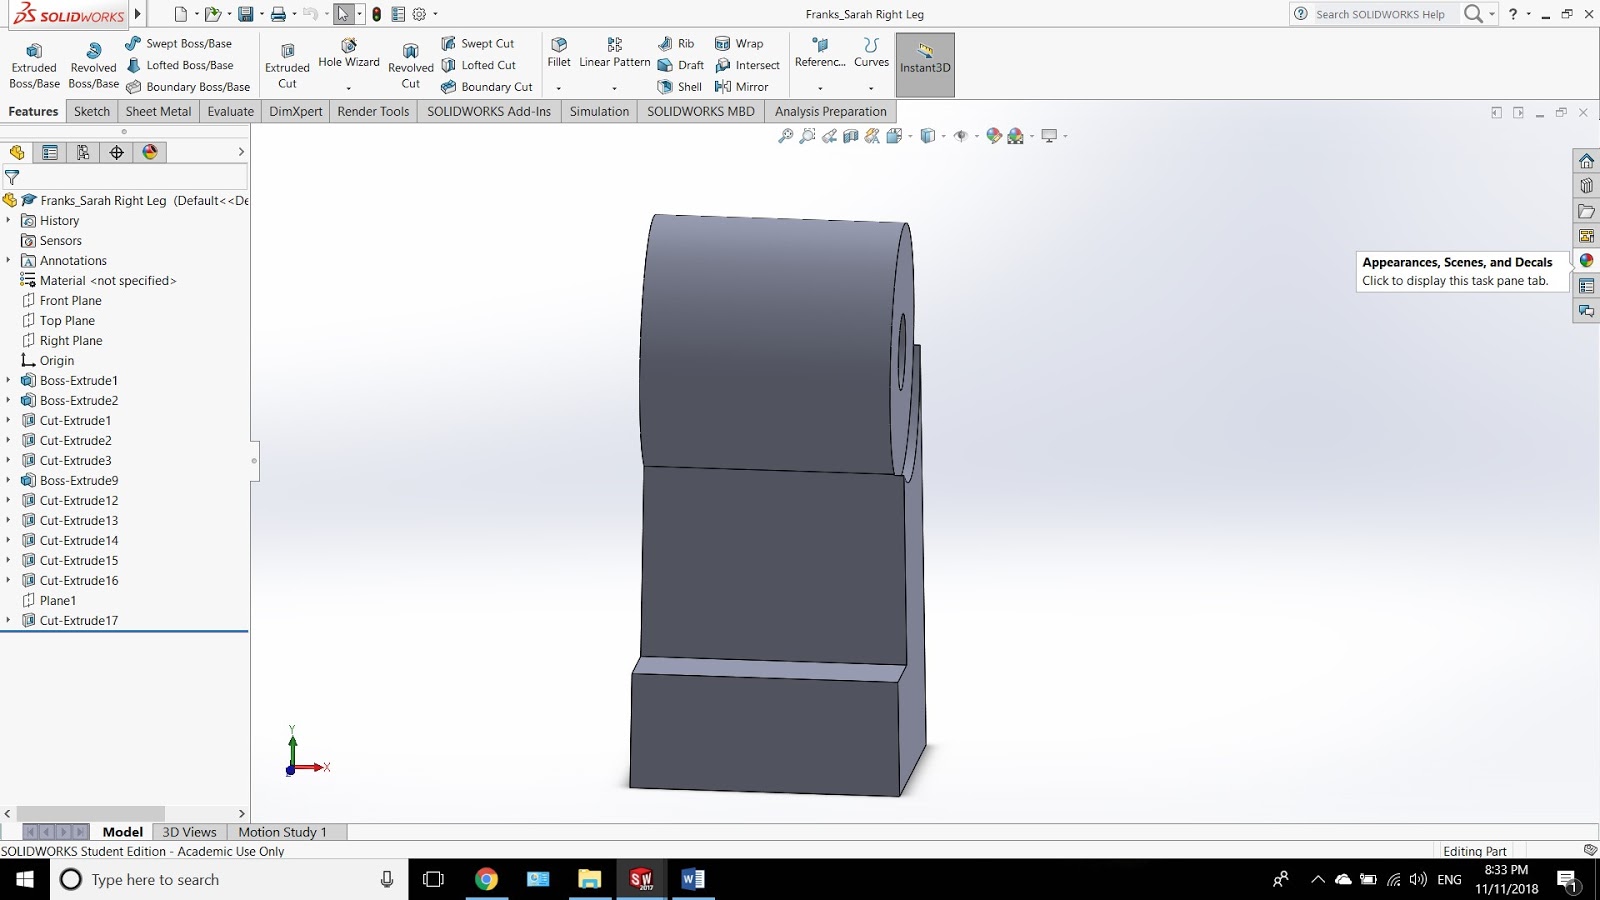Expand the Boss-Extrude1 feature
Image resolution: width=1600 pixels, height=900 pixels.
pyautogui.click(x=9, y=380)
